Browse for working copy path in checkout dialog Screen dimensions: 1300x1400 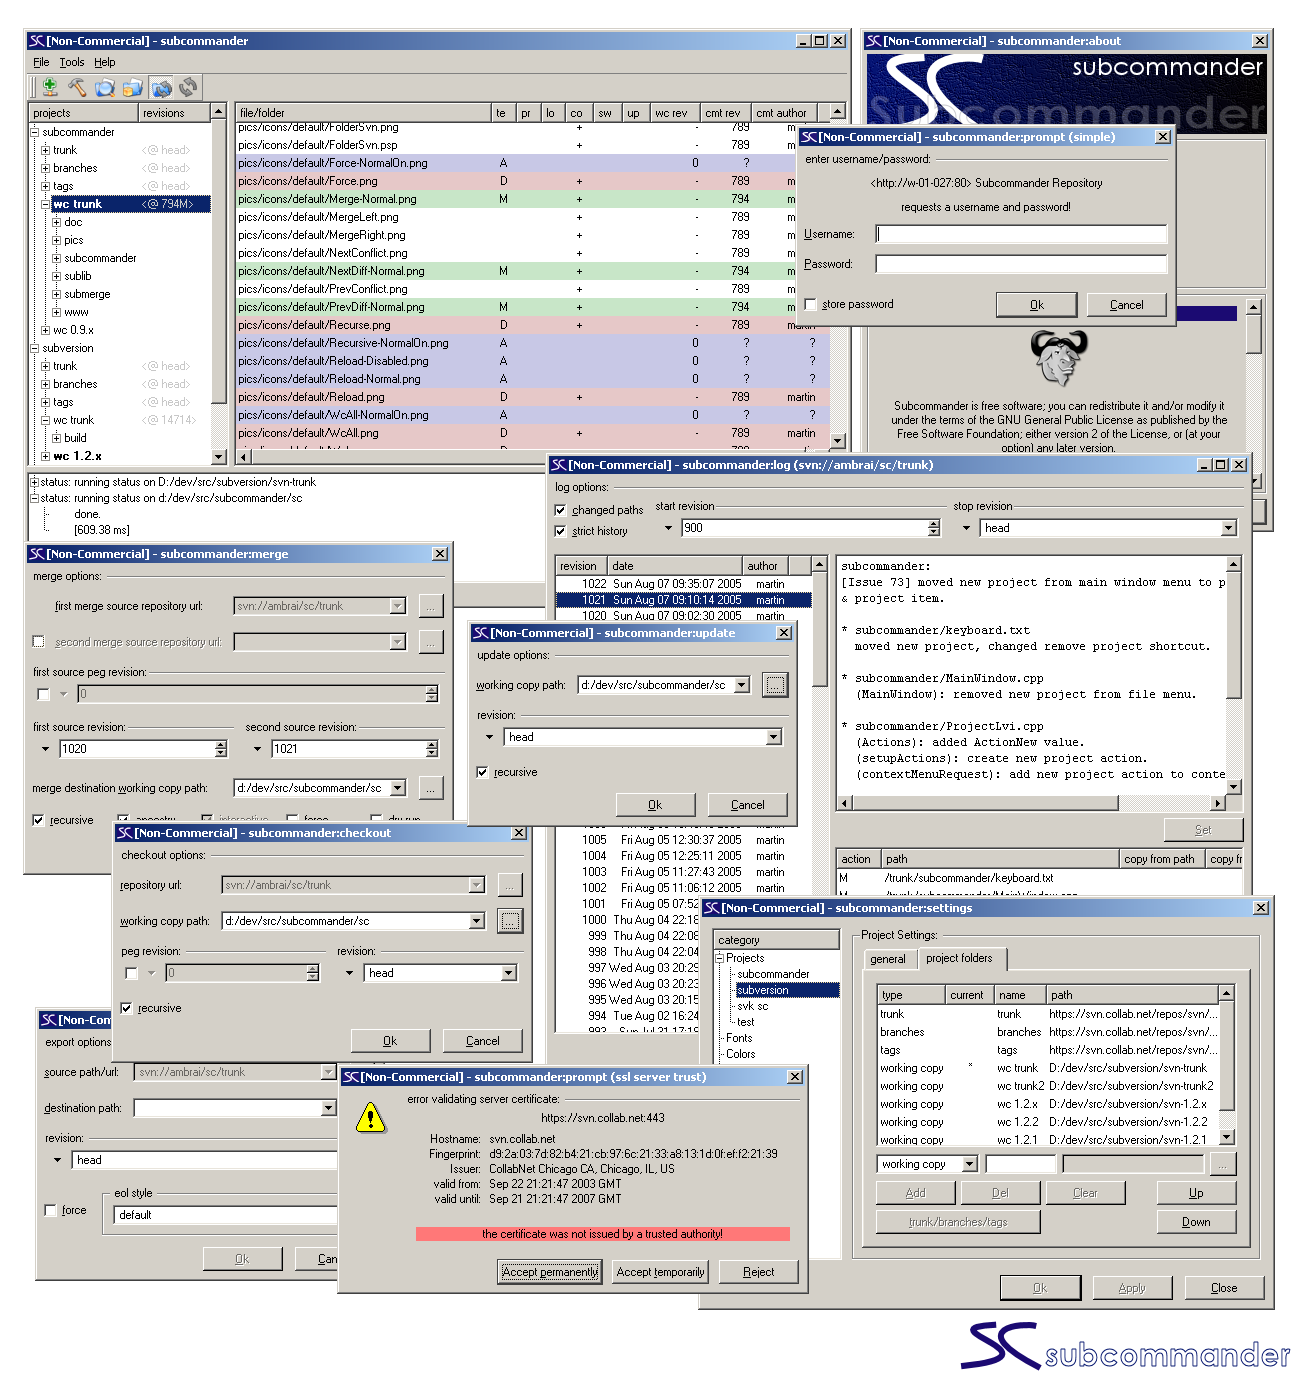pyautogui.click(x=510, y=921)
